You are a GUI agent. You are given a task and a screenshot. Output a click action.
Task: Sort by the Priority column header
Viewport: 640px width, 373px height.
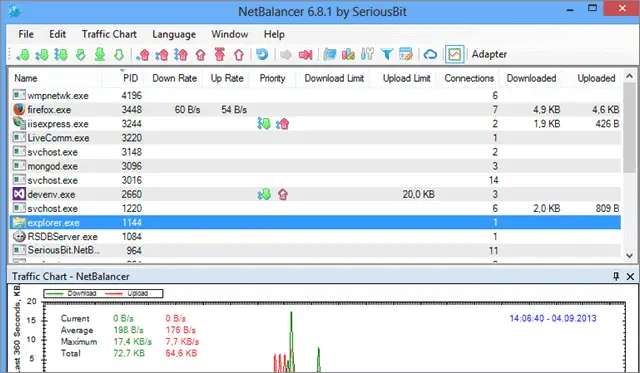(272, 78)
